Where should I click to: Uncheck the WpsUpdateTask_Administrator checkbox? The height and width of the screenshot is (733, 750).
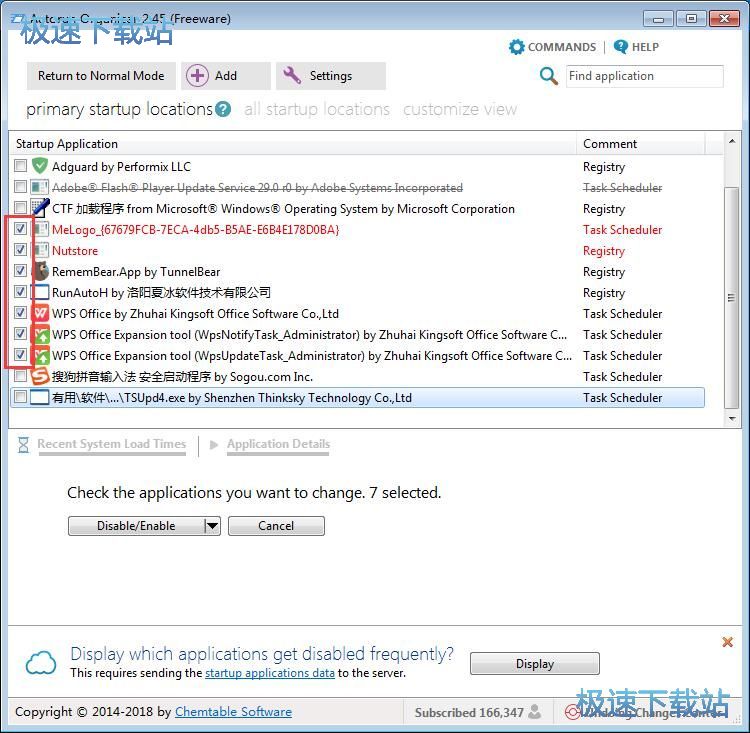click(20, 355)
